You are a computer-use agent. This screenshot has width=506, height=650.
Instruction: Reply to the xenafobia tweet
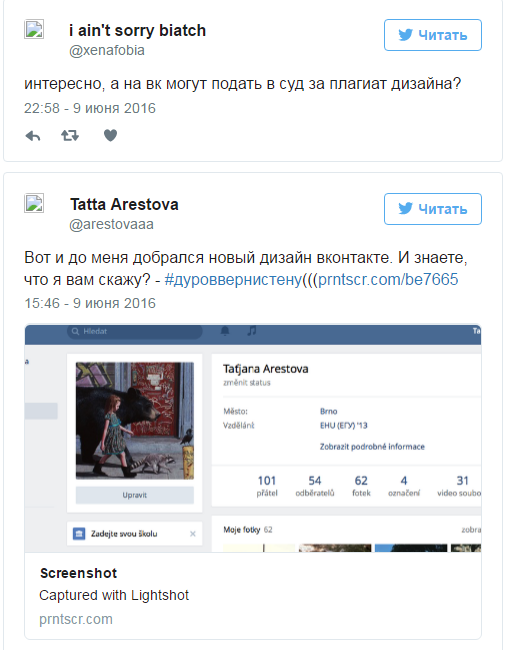(33, 136)
